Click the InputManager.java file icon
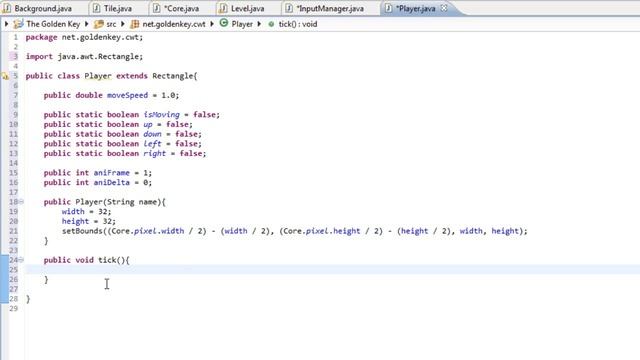This screenshot has height=360, width=640. [289, 8]
